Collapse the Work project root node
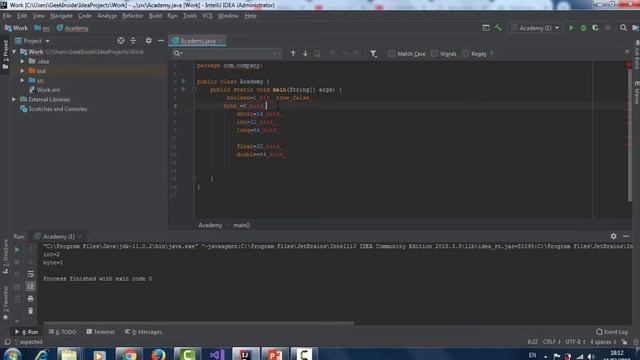The width and height of the screenshot is (640, 360). click(14, 52)
